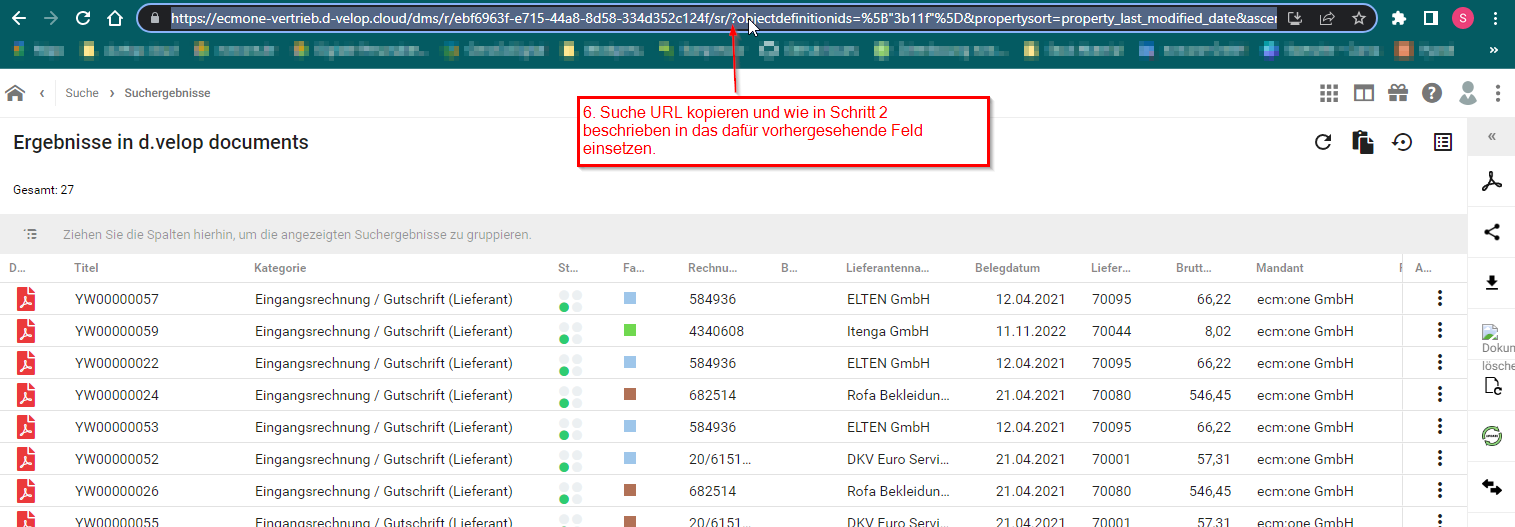Click the green color swatch for Itenga GmbH

(630, 330)
